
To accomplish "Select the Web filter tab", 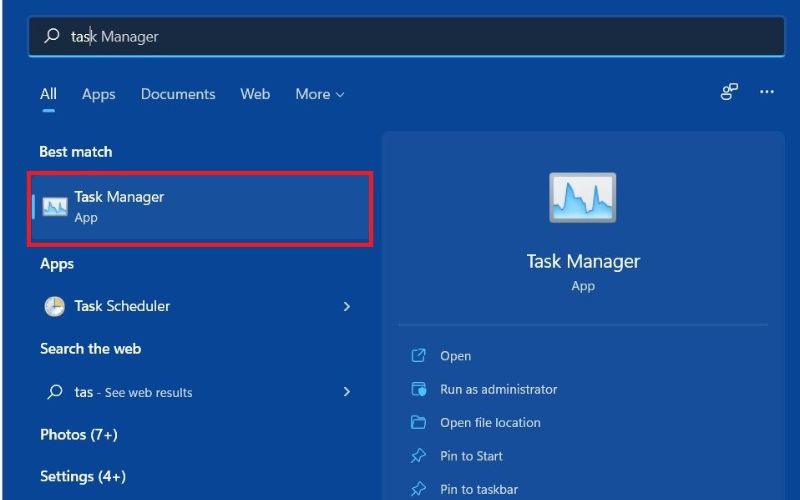I will tap(255, 94).
